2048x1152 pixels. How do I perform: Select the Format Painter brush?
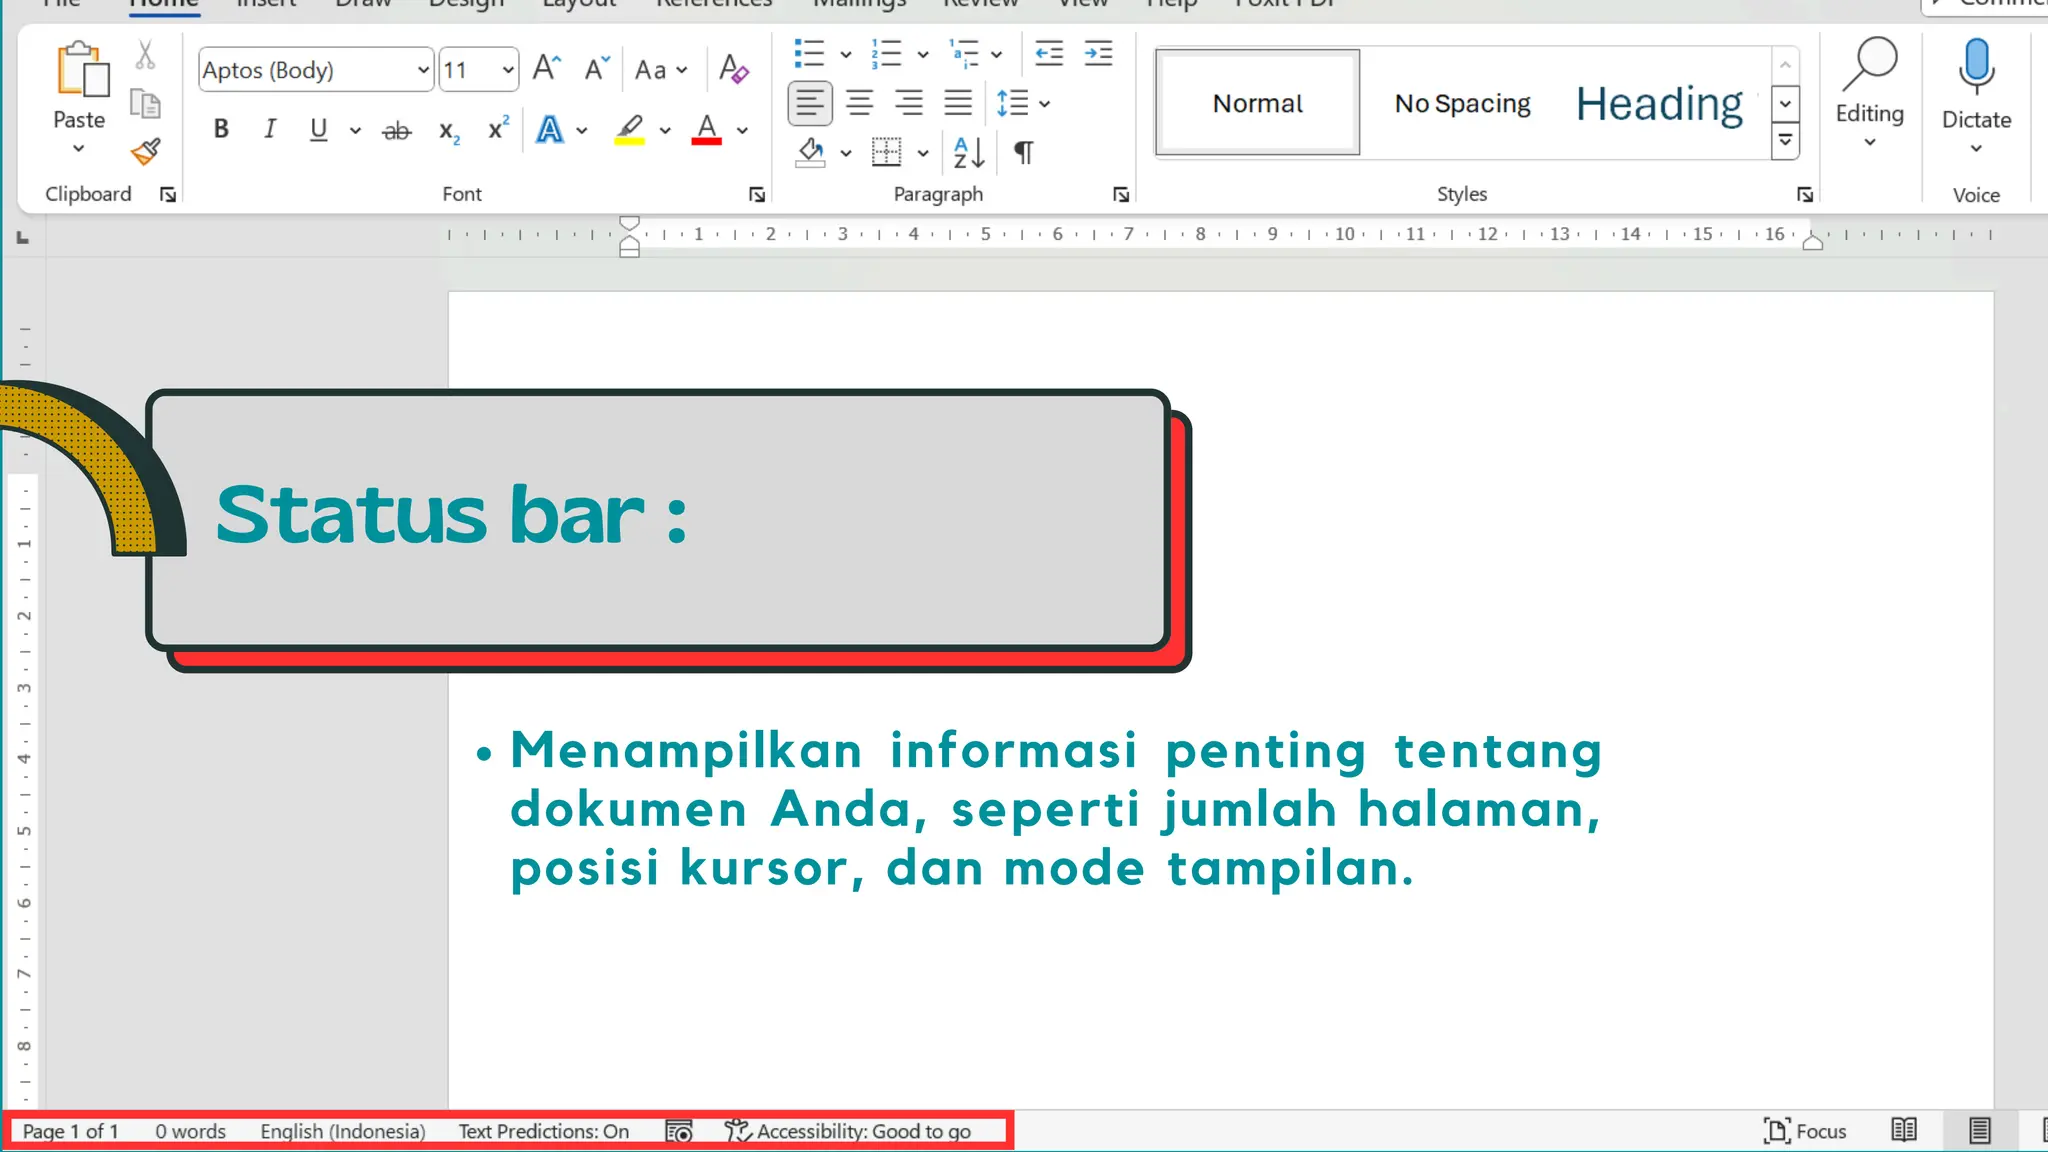[x=146, y=152]
